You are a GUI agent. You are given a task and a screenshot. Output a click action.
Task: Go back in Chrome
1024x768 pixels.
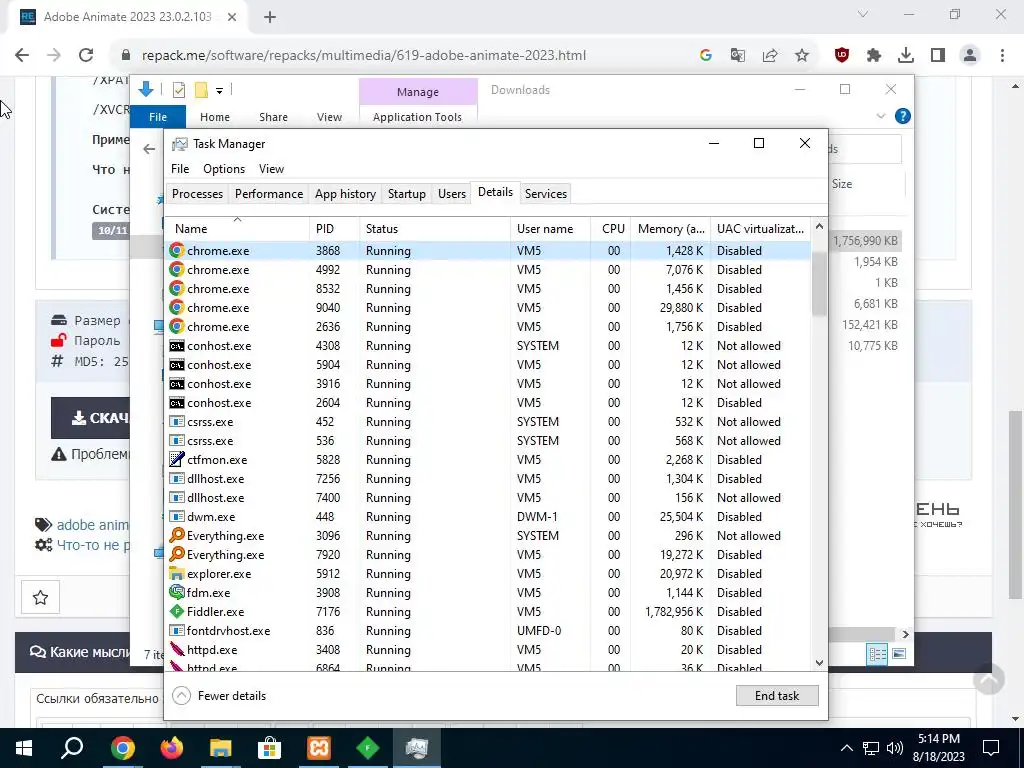point(22,56)
